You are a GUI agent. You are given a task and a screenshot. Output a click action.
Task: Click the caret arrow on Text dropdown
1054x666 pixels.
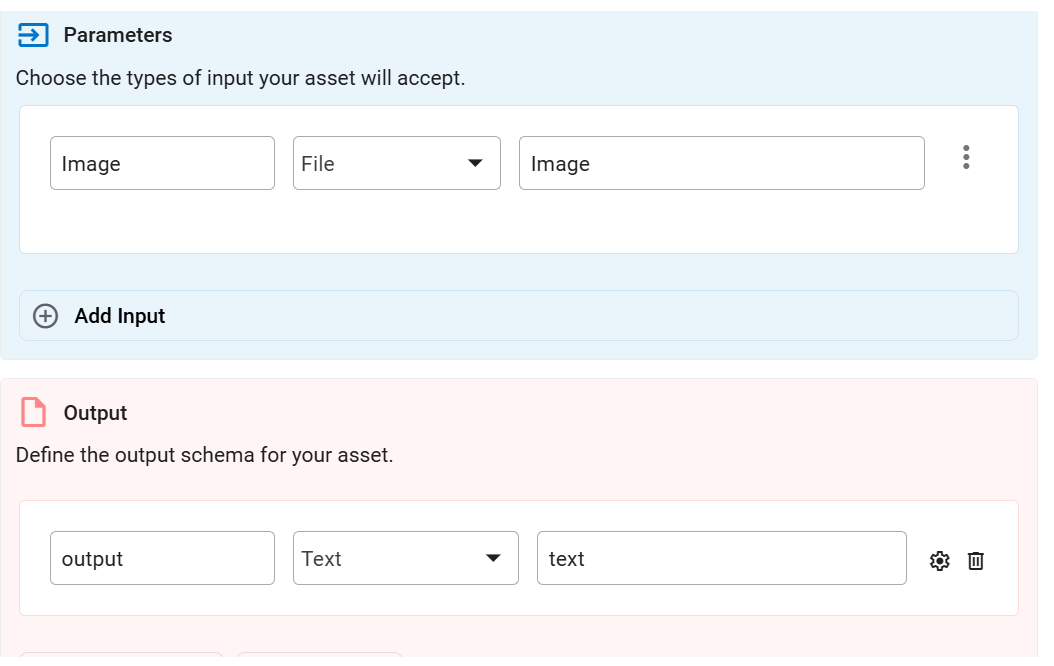tap(493, 559)
